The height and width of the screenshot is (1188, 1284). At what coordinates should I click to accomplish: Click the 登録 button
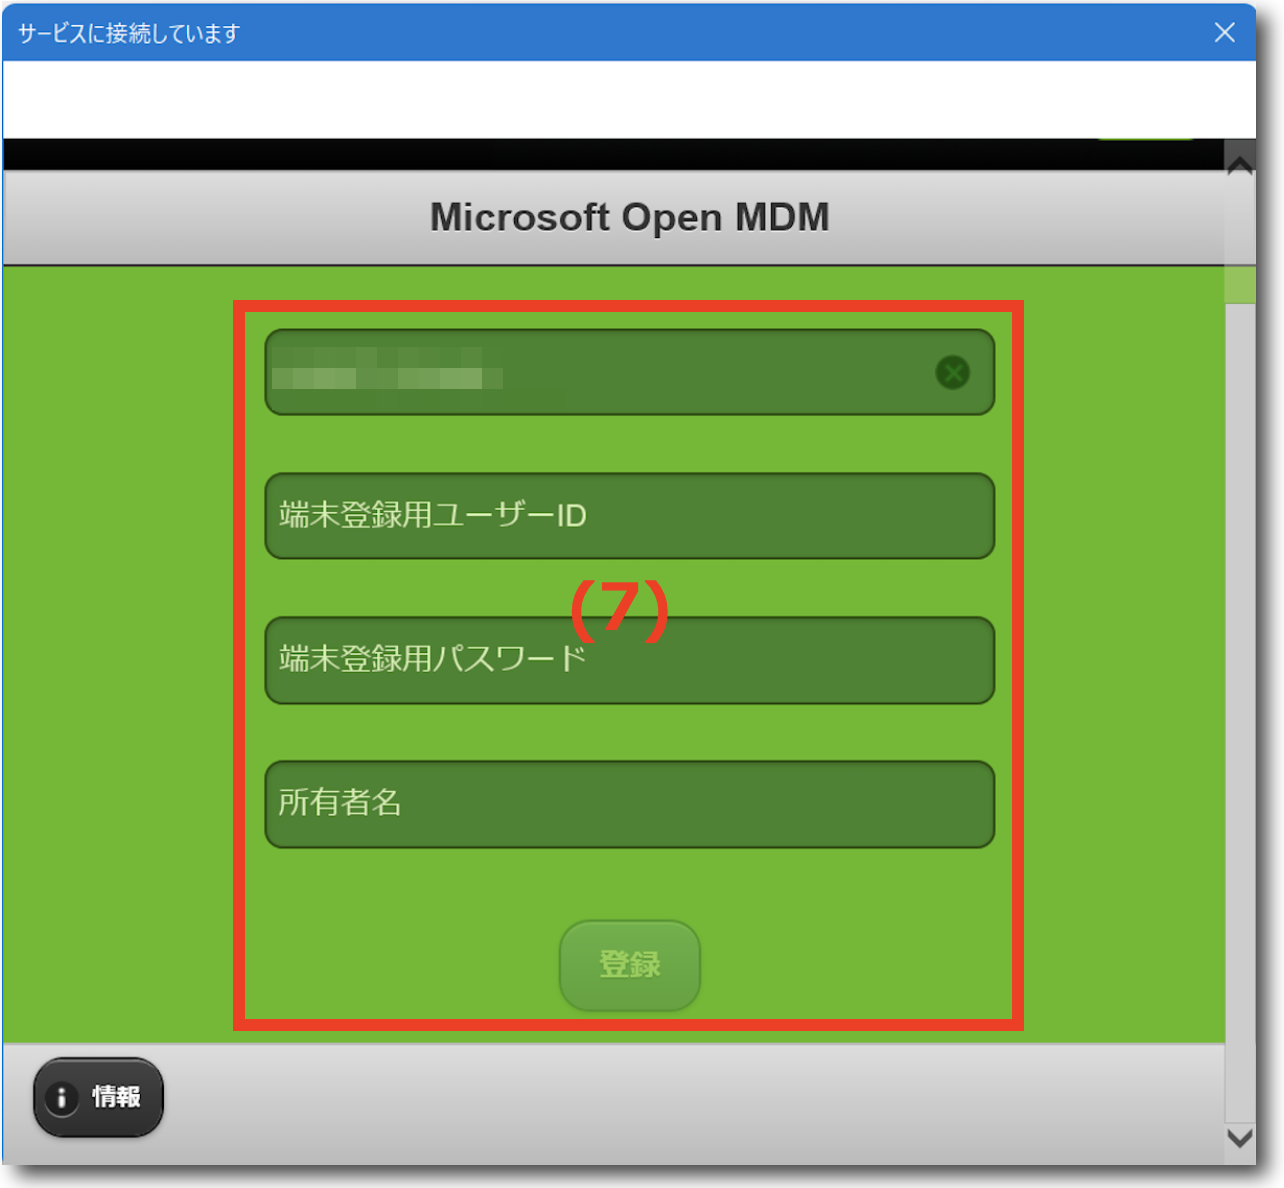pyautogui.click(x=629, y=965)
